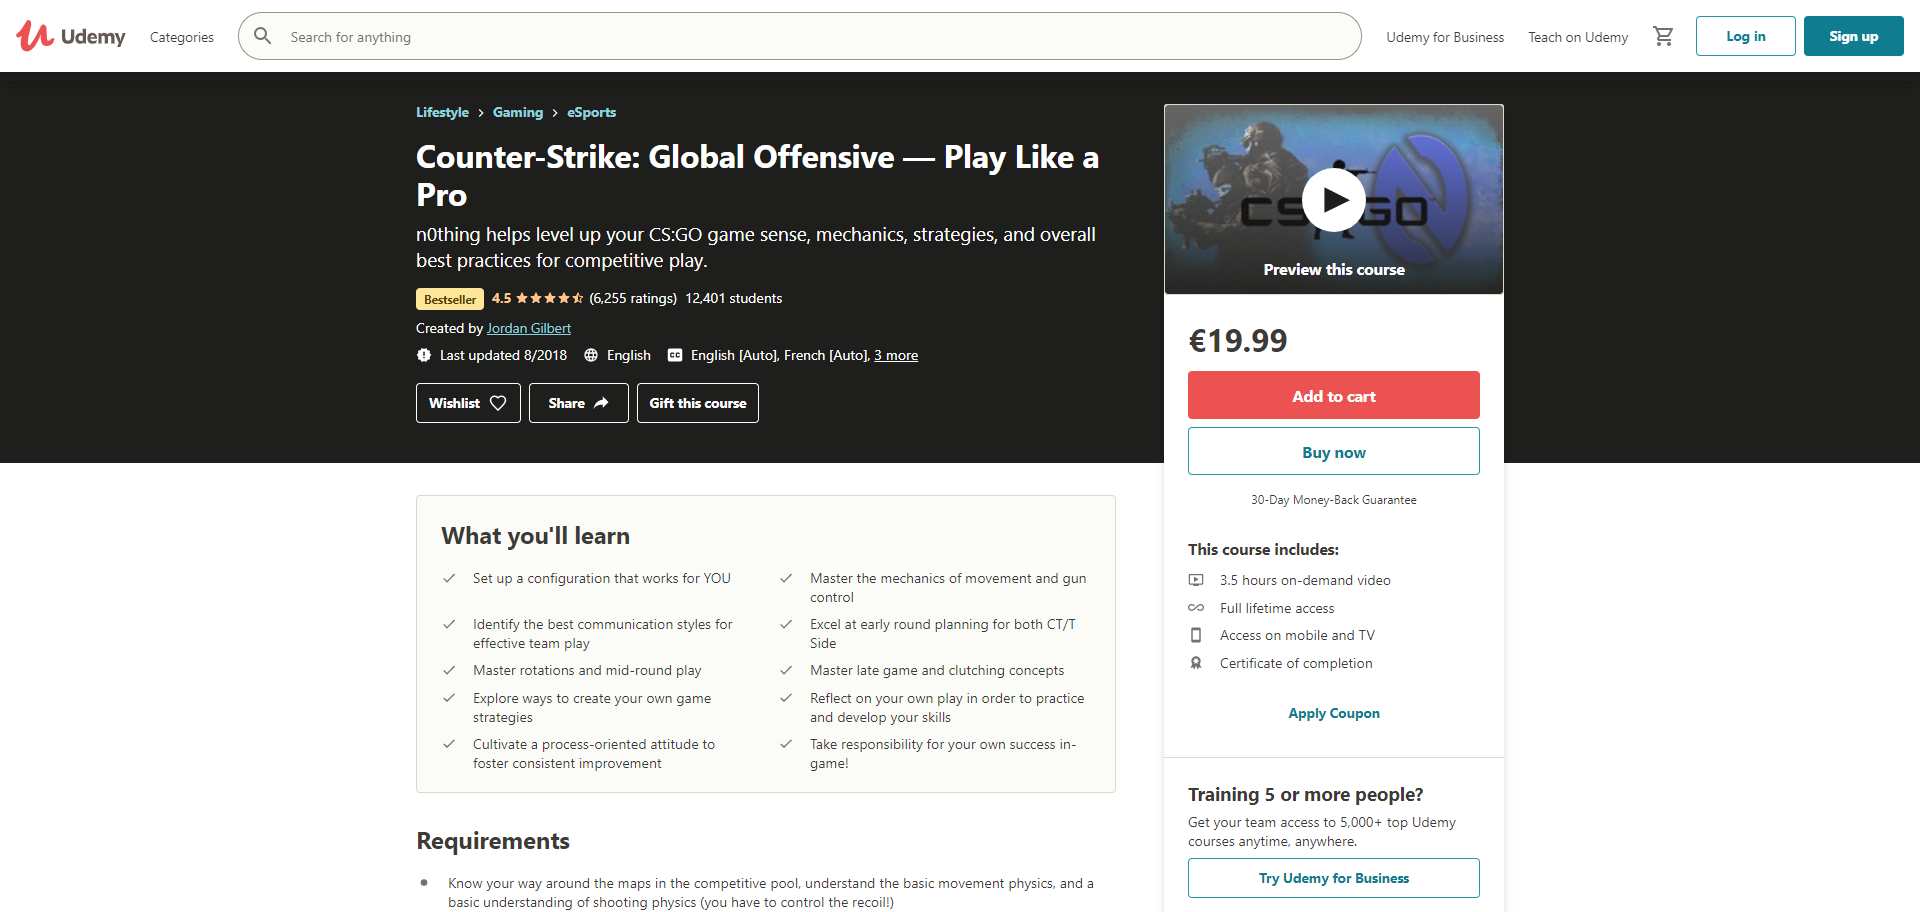Show 3 more subtitle languages

[896, 355]
